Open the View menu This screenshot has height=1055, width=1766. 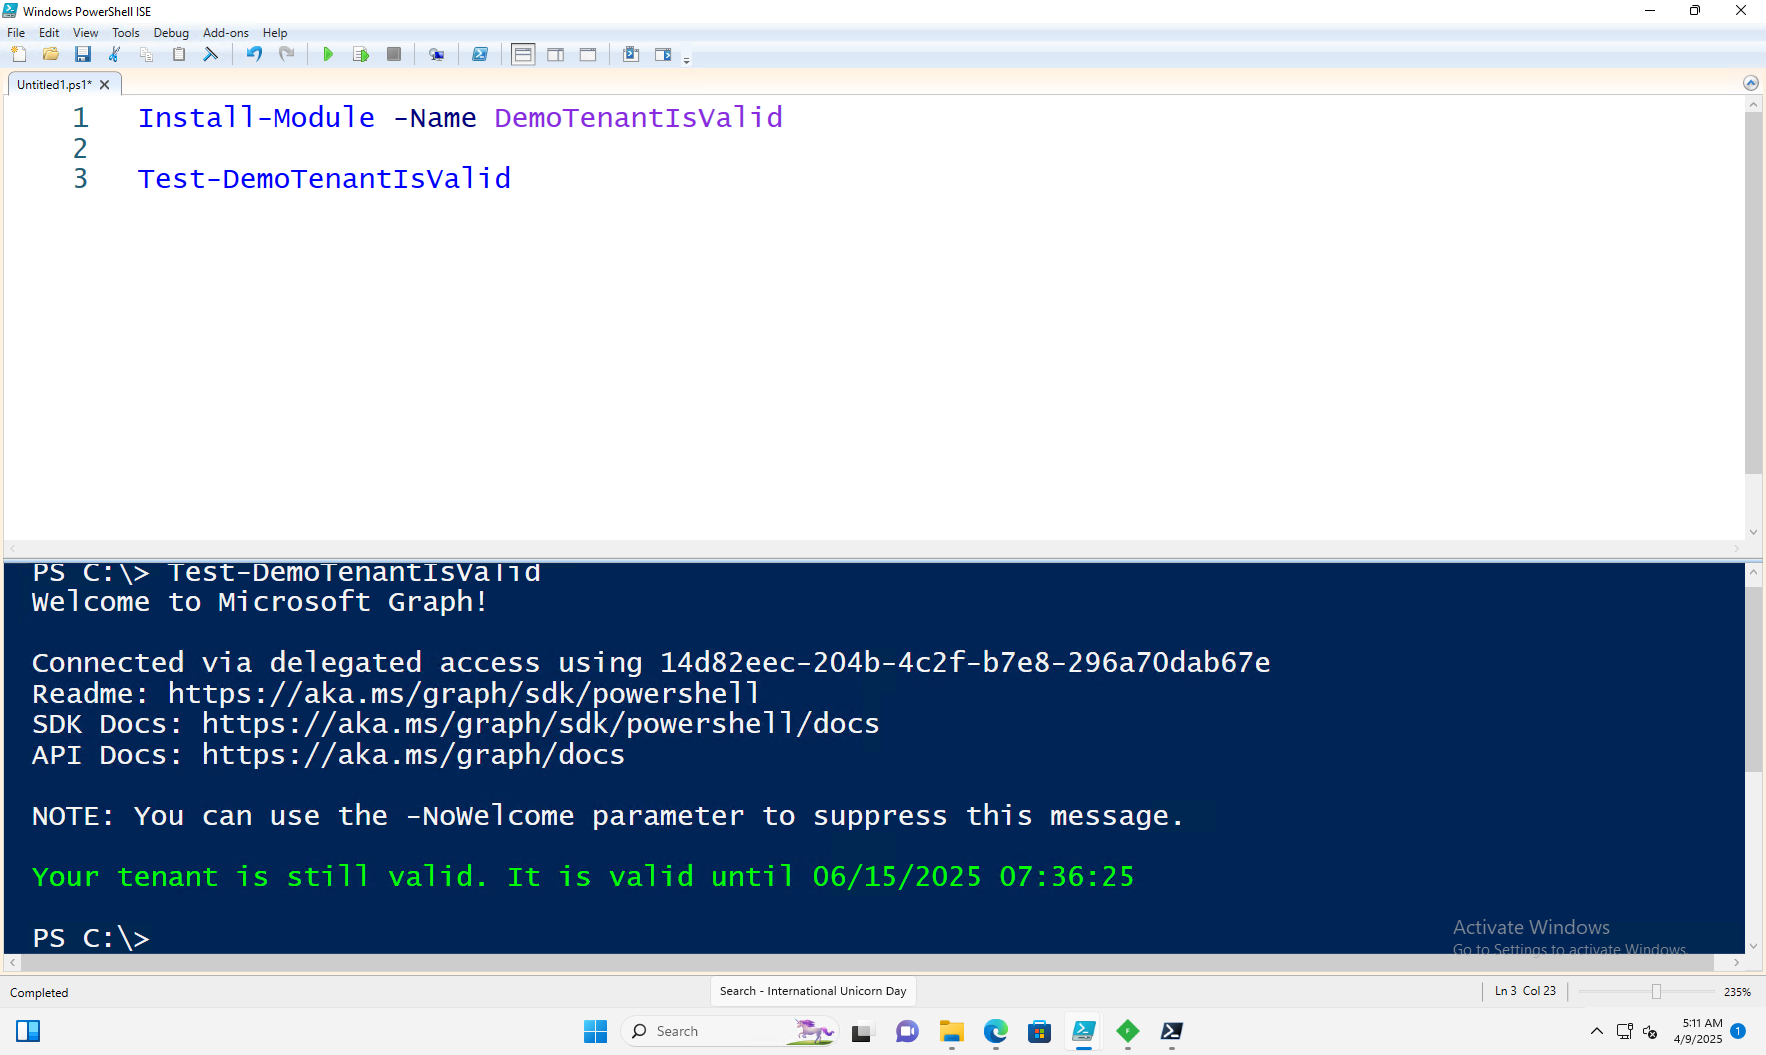(x=86, y=33)
